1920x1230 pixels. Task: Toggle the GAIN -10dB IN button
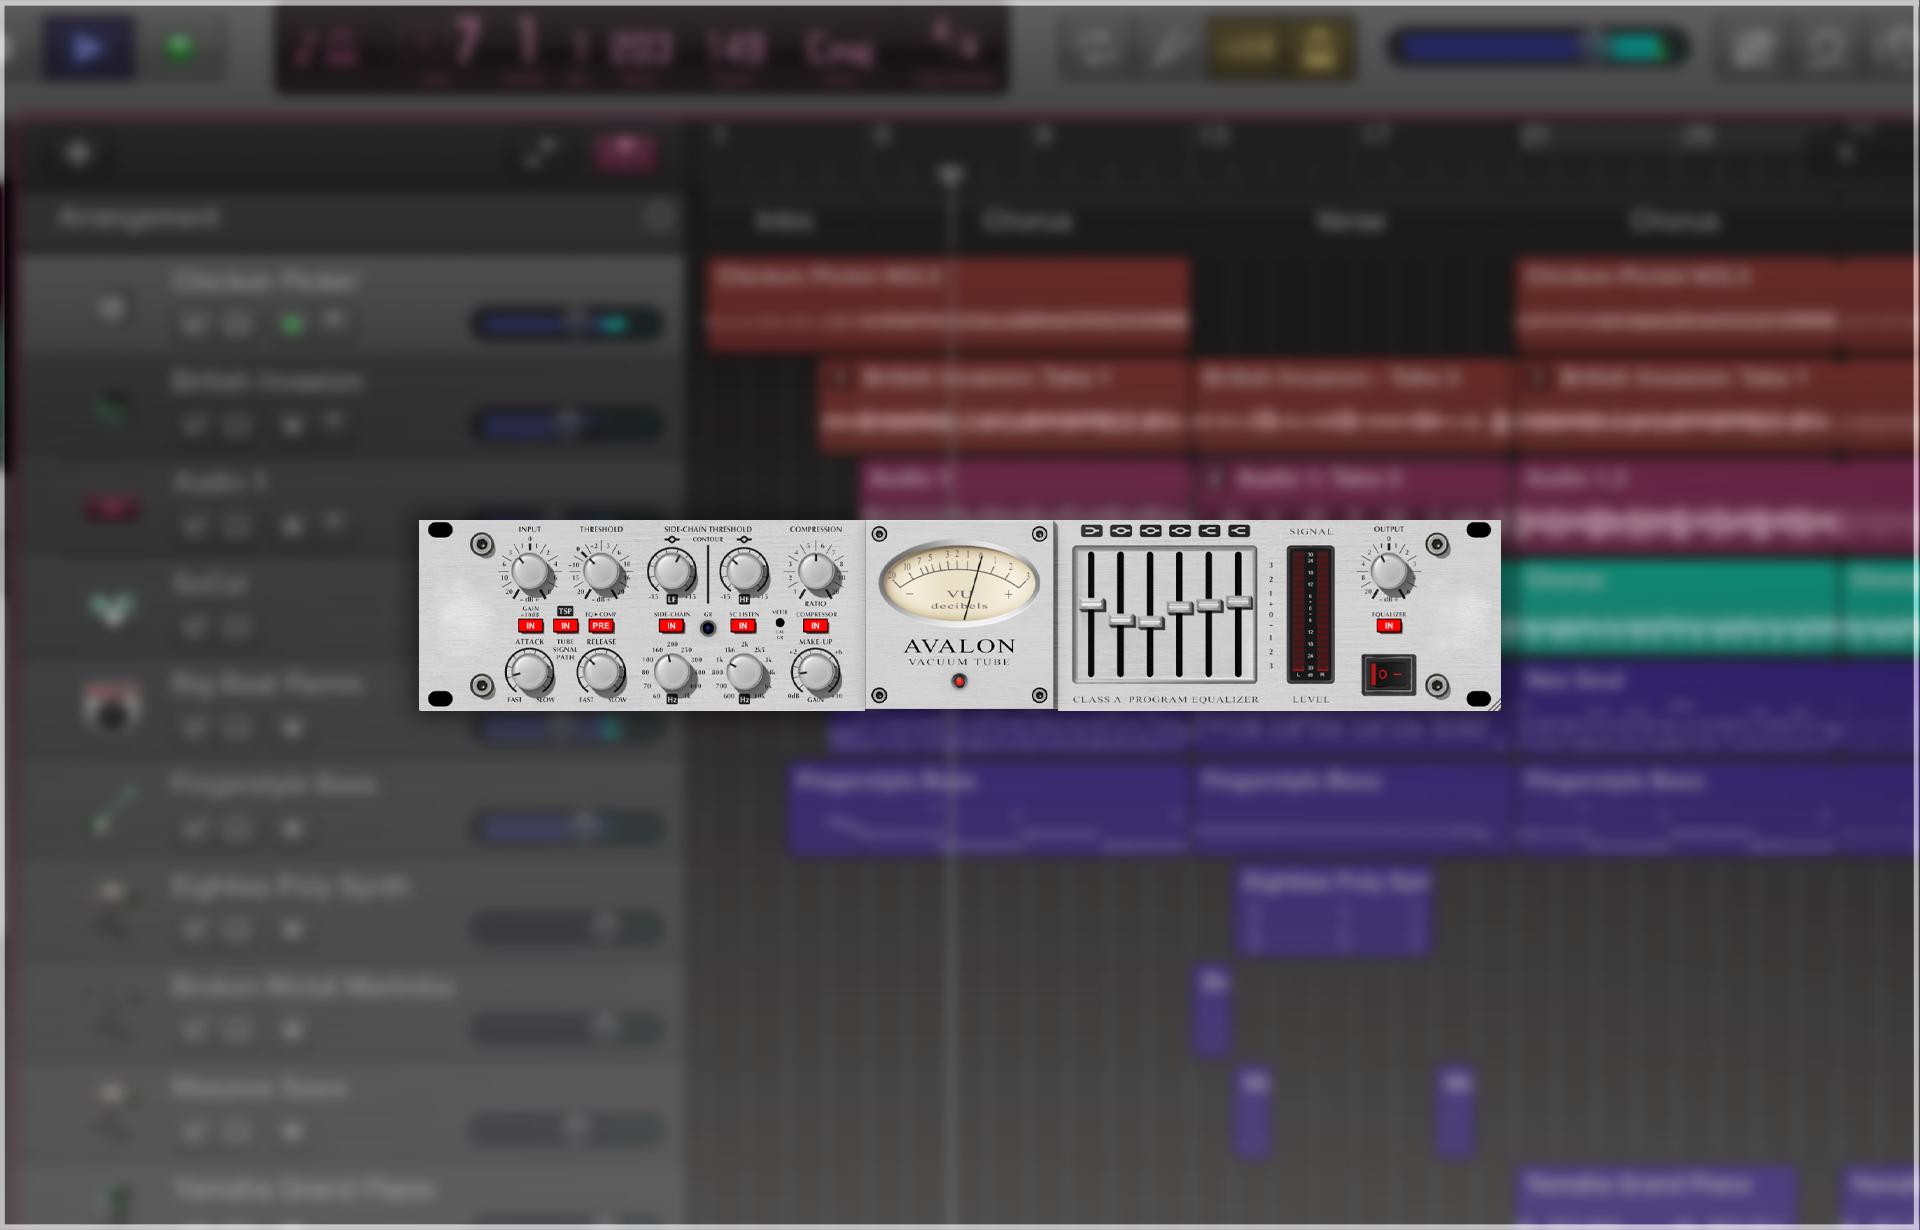point(530,626)
